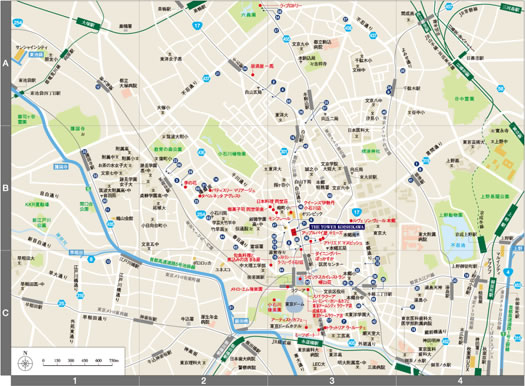Screen dimensions: 525x386
Task: Click the grid row label B
Action: tap(5, 188)
